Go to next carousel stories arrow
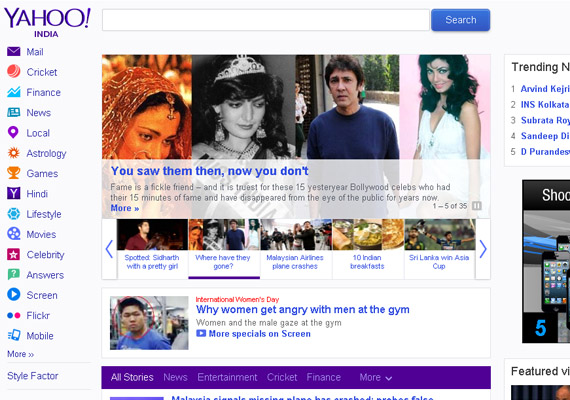Screen dimensions: 570x400 tap(483, 249)
